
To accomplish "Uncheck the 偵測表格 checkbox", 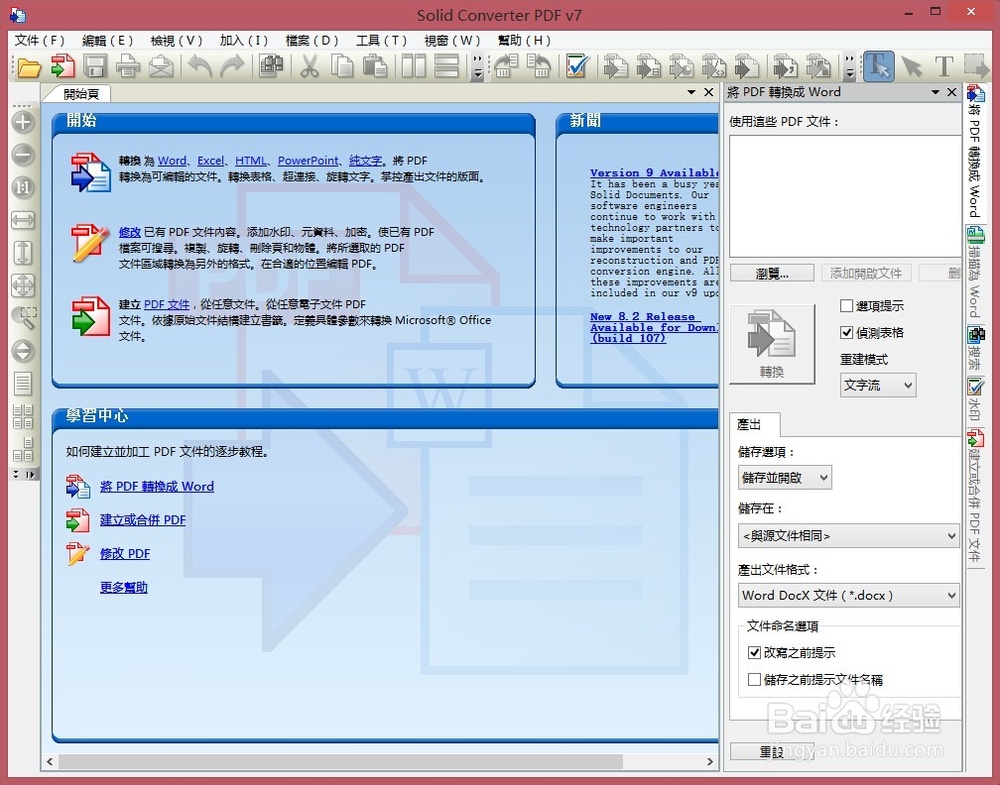I will 846,332.
